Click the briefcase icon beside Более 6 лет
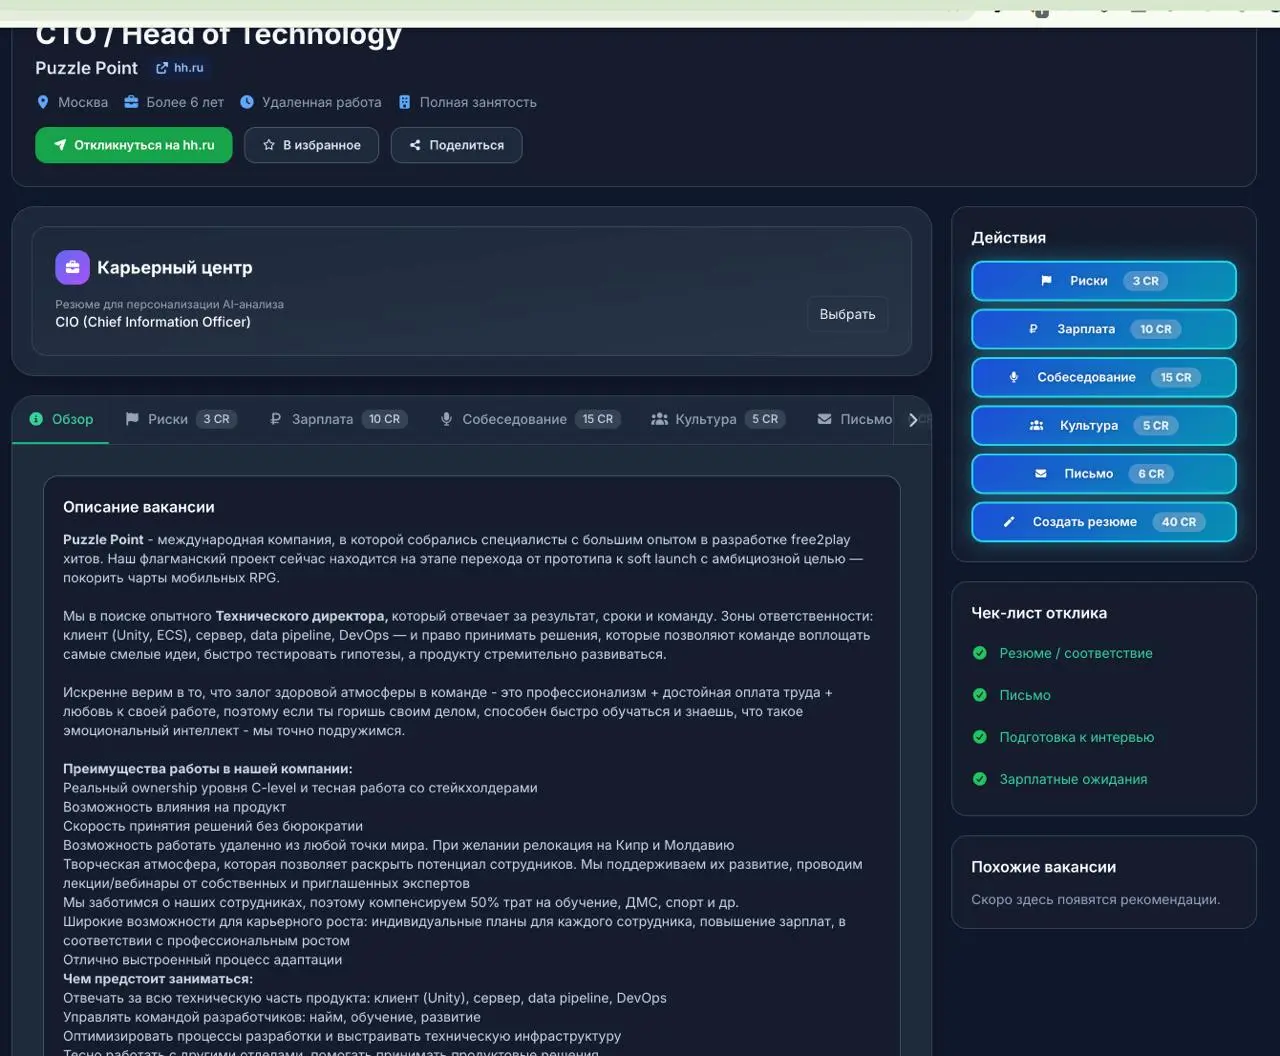The height and width of the screenshot is (1056, 1280). (131, 102)
